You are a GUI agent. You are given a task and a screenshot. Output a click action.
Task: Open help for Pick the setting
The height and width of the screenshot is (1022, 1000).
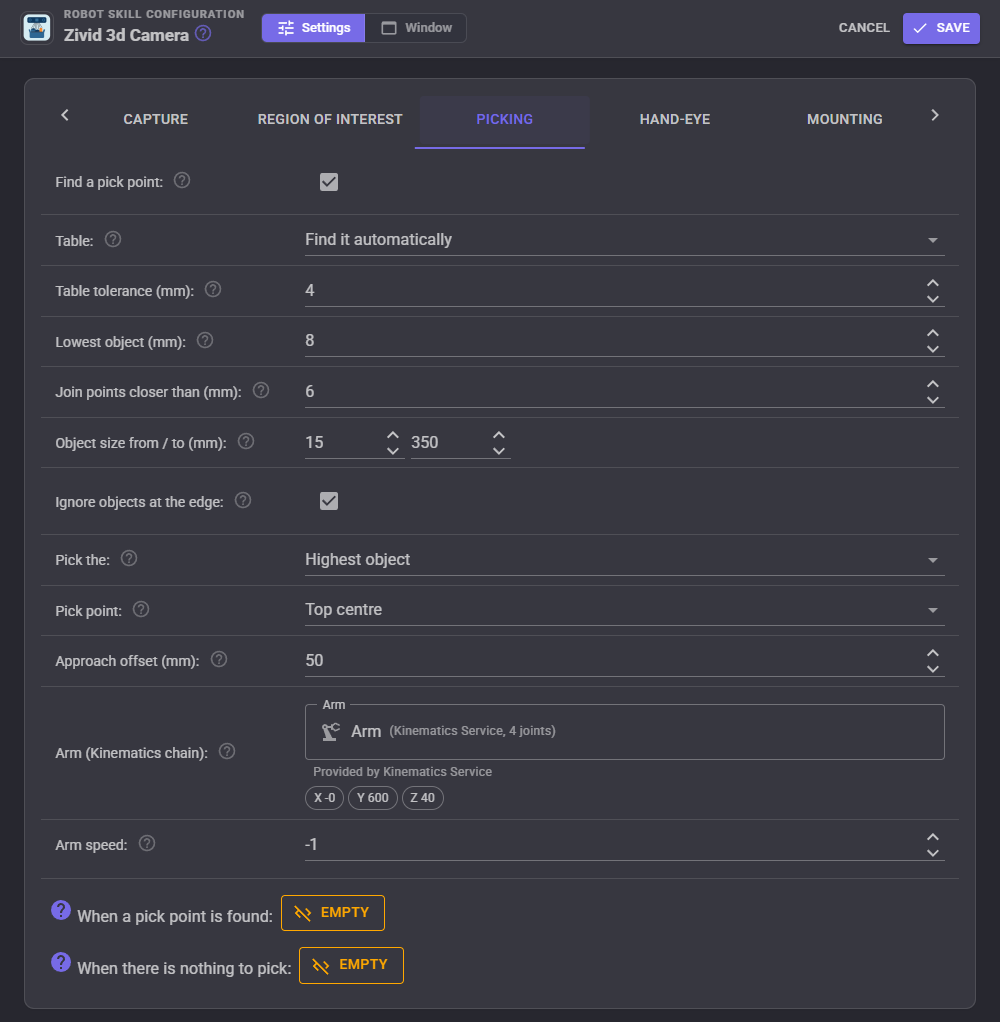[x=129, y=559]
